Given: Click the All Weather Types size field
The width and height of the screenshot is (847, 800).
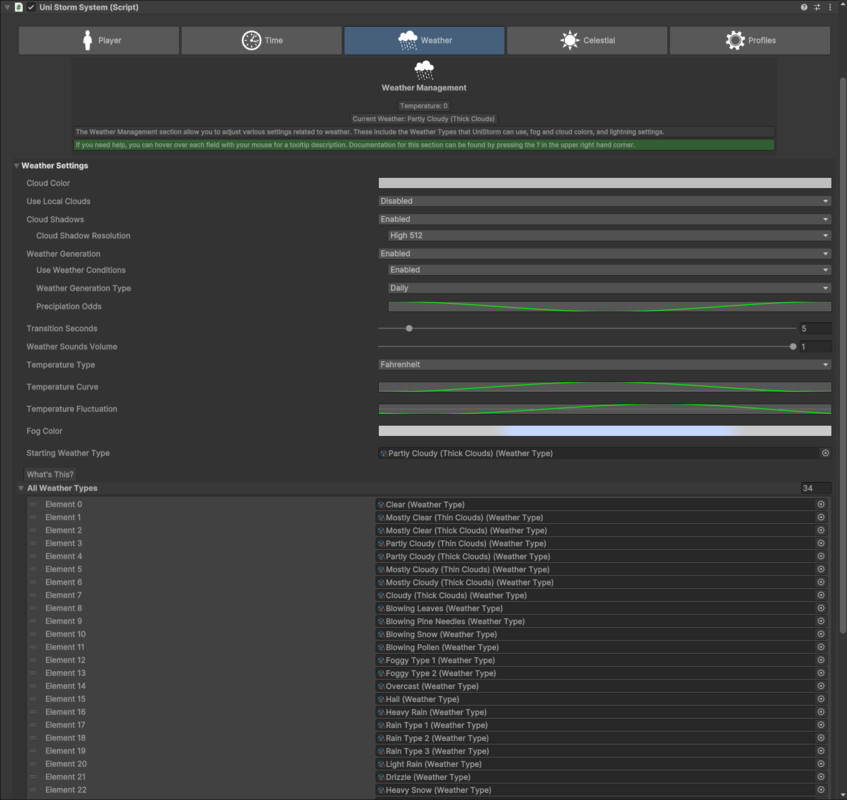Looking at the screenshot, I should (x=816, y=488).
